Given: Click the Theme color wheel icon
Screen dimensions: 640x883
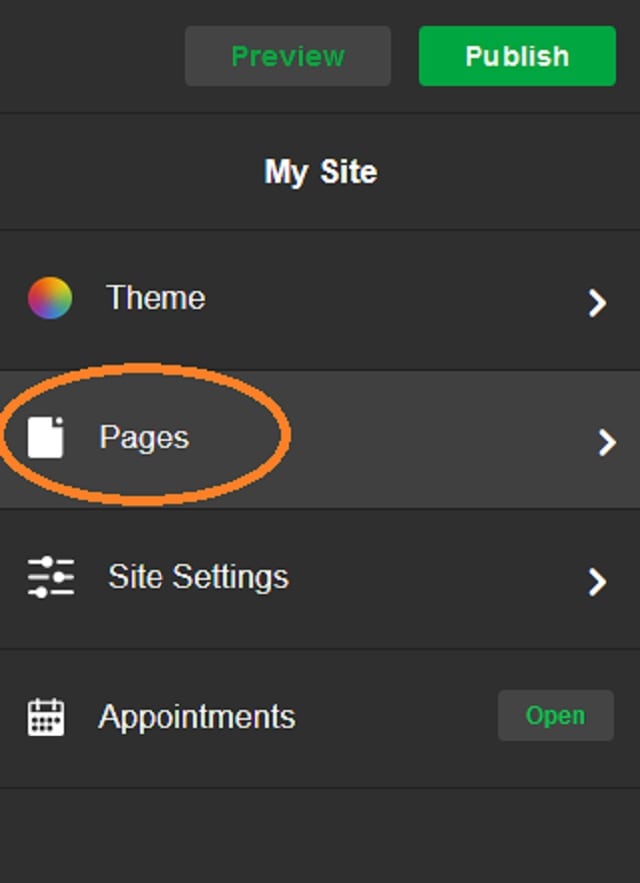Looking at the screenshot, I should click(x=50, y=298).
